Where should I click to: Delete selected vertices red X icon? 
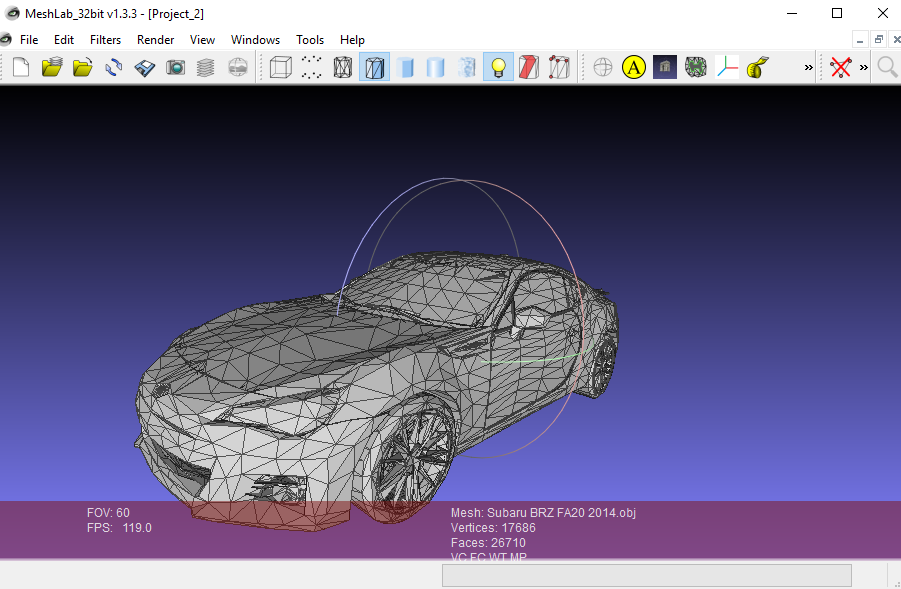(841, 67)
